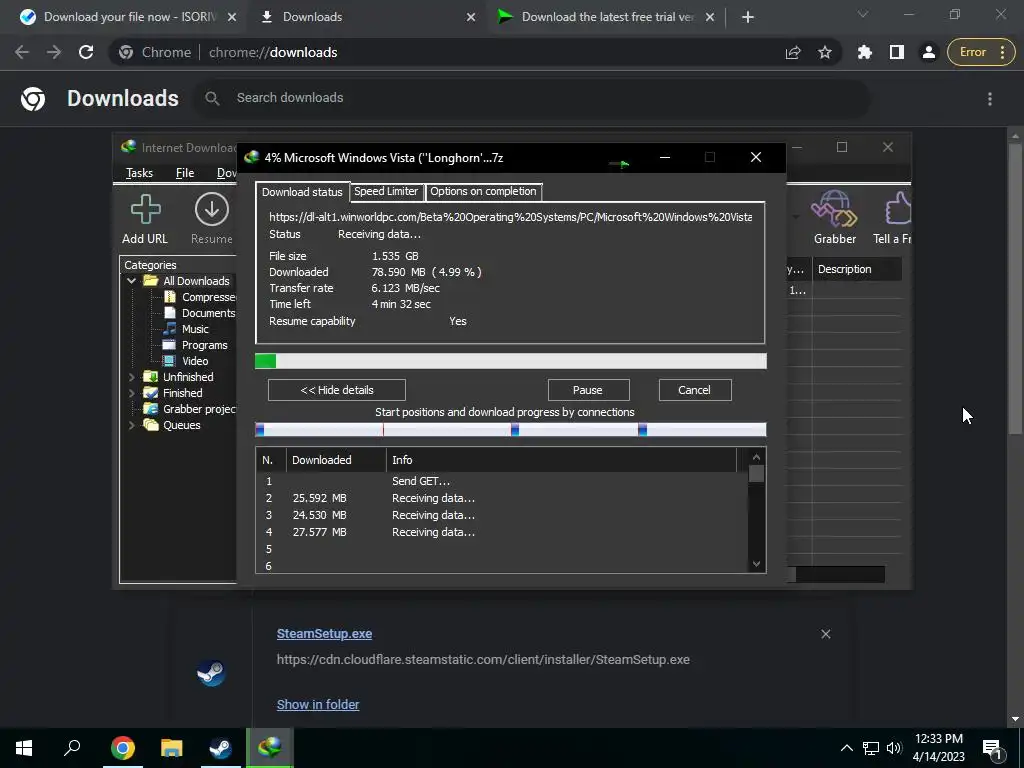The image size is (1024, 768).
Task: Select connection row 4 with 27.577 MB
Action: (502, 532)
